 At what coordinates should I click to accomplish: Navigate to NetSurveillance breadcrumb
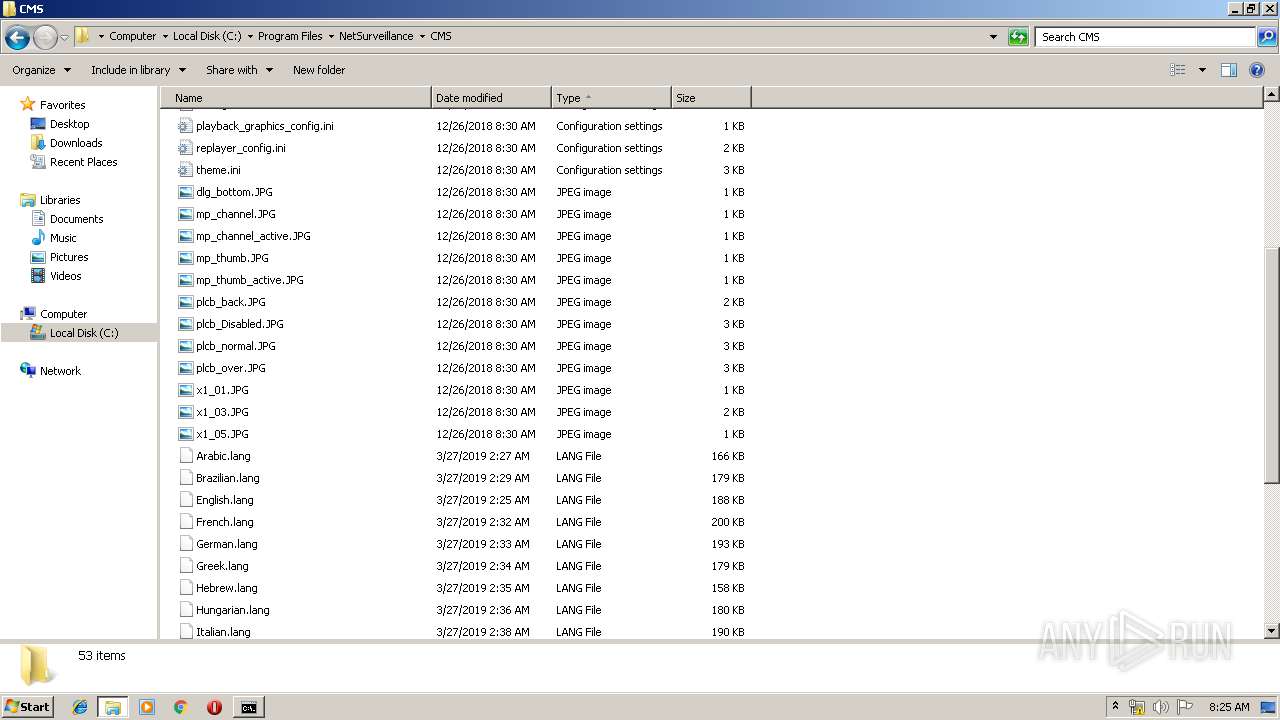(x=376, y=36)
